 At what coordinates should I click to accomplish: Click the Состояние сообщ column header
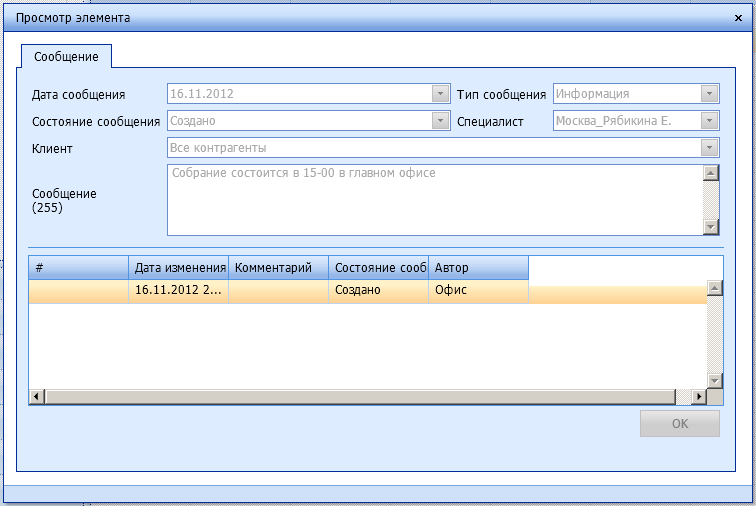pyautogui.click(x=378, y=268)
